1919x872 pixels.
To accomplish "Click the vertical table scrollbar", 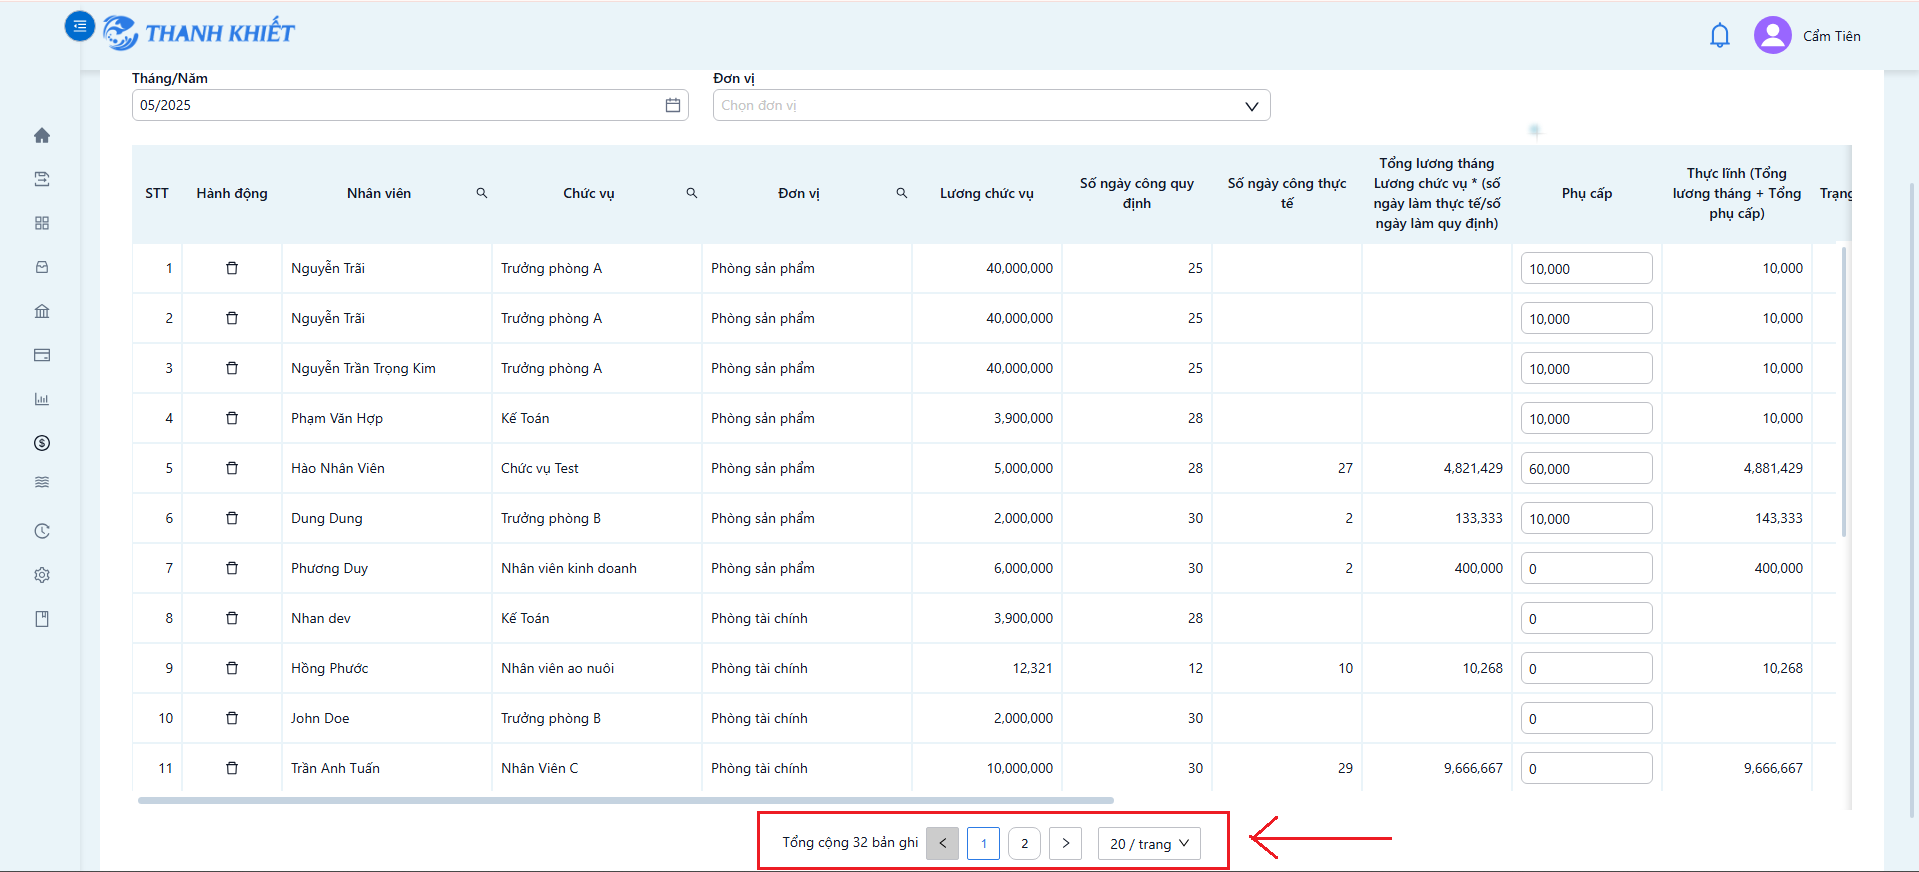I will coord(1844,392).
